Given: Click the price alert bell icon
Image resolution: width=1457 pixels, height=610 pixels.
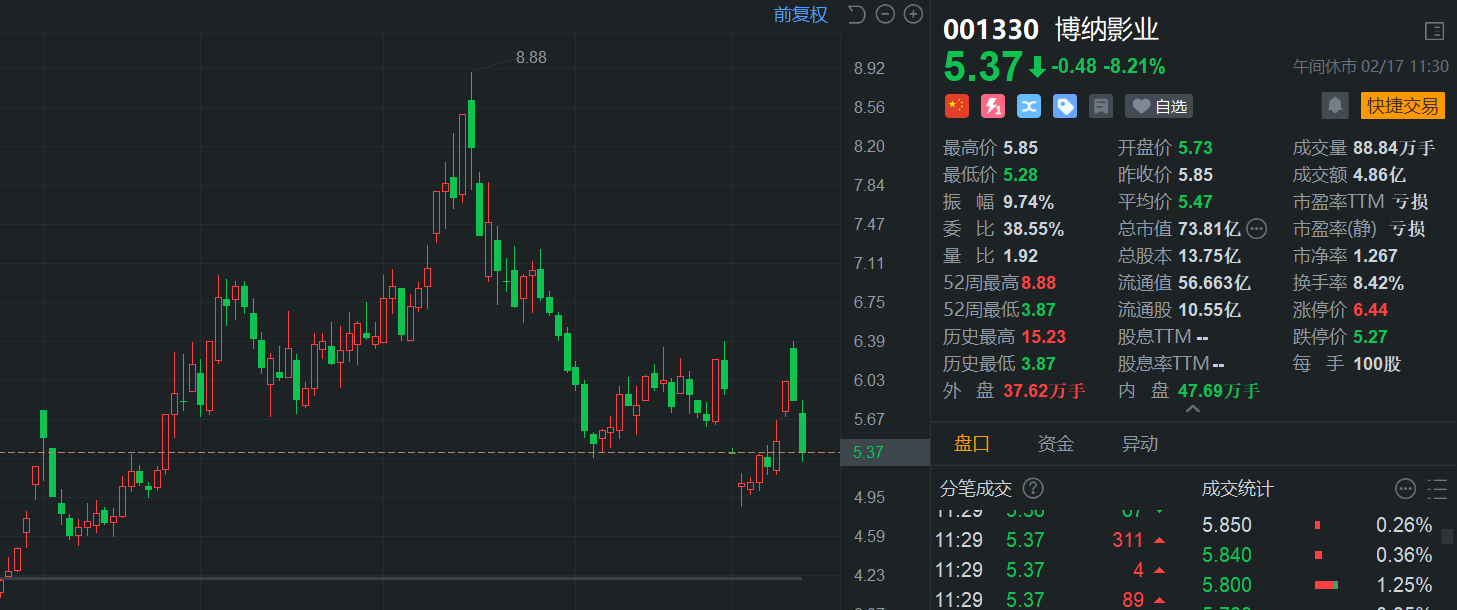Looking at the screenshot, I should (1334, 106).
